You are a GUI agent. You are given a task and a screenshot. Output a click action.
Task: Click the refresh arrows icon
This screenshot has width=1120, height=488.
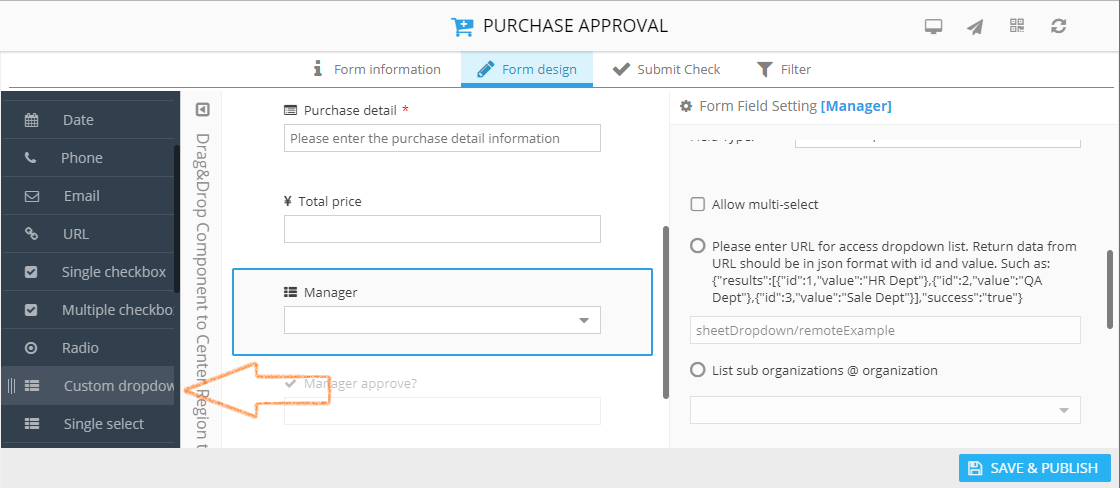coord(1059,27)
